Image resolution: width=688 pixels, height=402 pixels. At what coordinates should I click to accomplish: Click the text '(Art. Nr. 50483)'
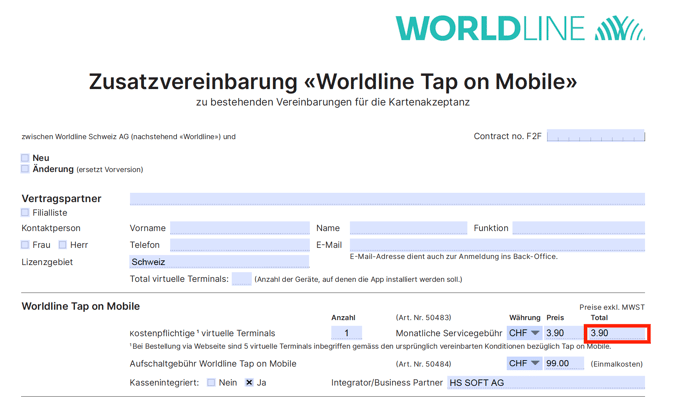(423, 317)
